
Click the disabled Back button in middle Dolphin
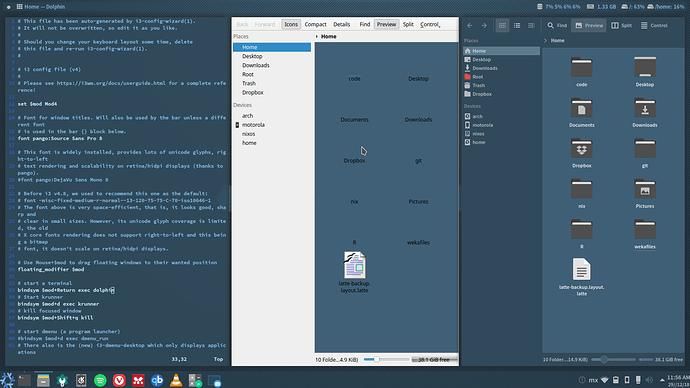(x=242, y=24)
